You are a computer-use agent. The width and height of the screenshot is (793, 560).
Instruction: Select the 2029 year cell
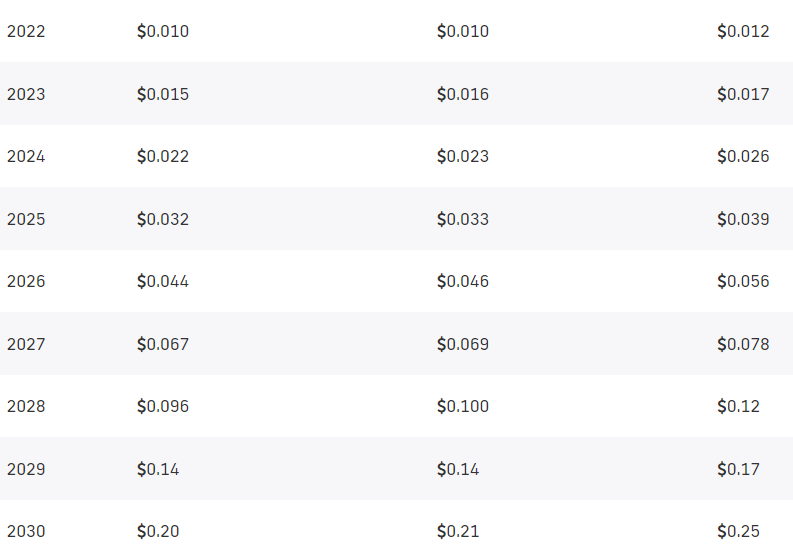coord(26,469)
